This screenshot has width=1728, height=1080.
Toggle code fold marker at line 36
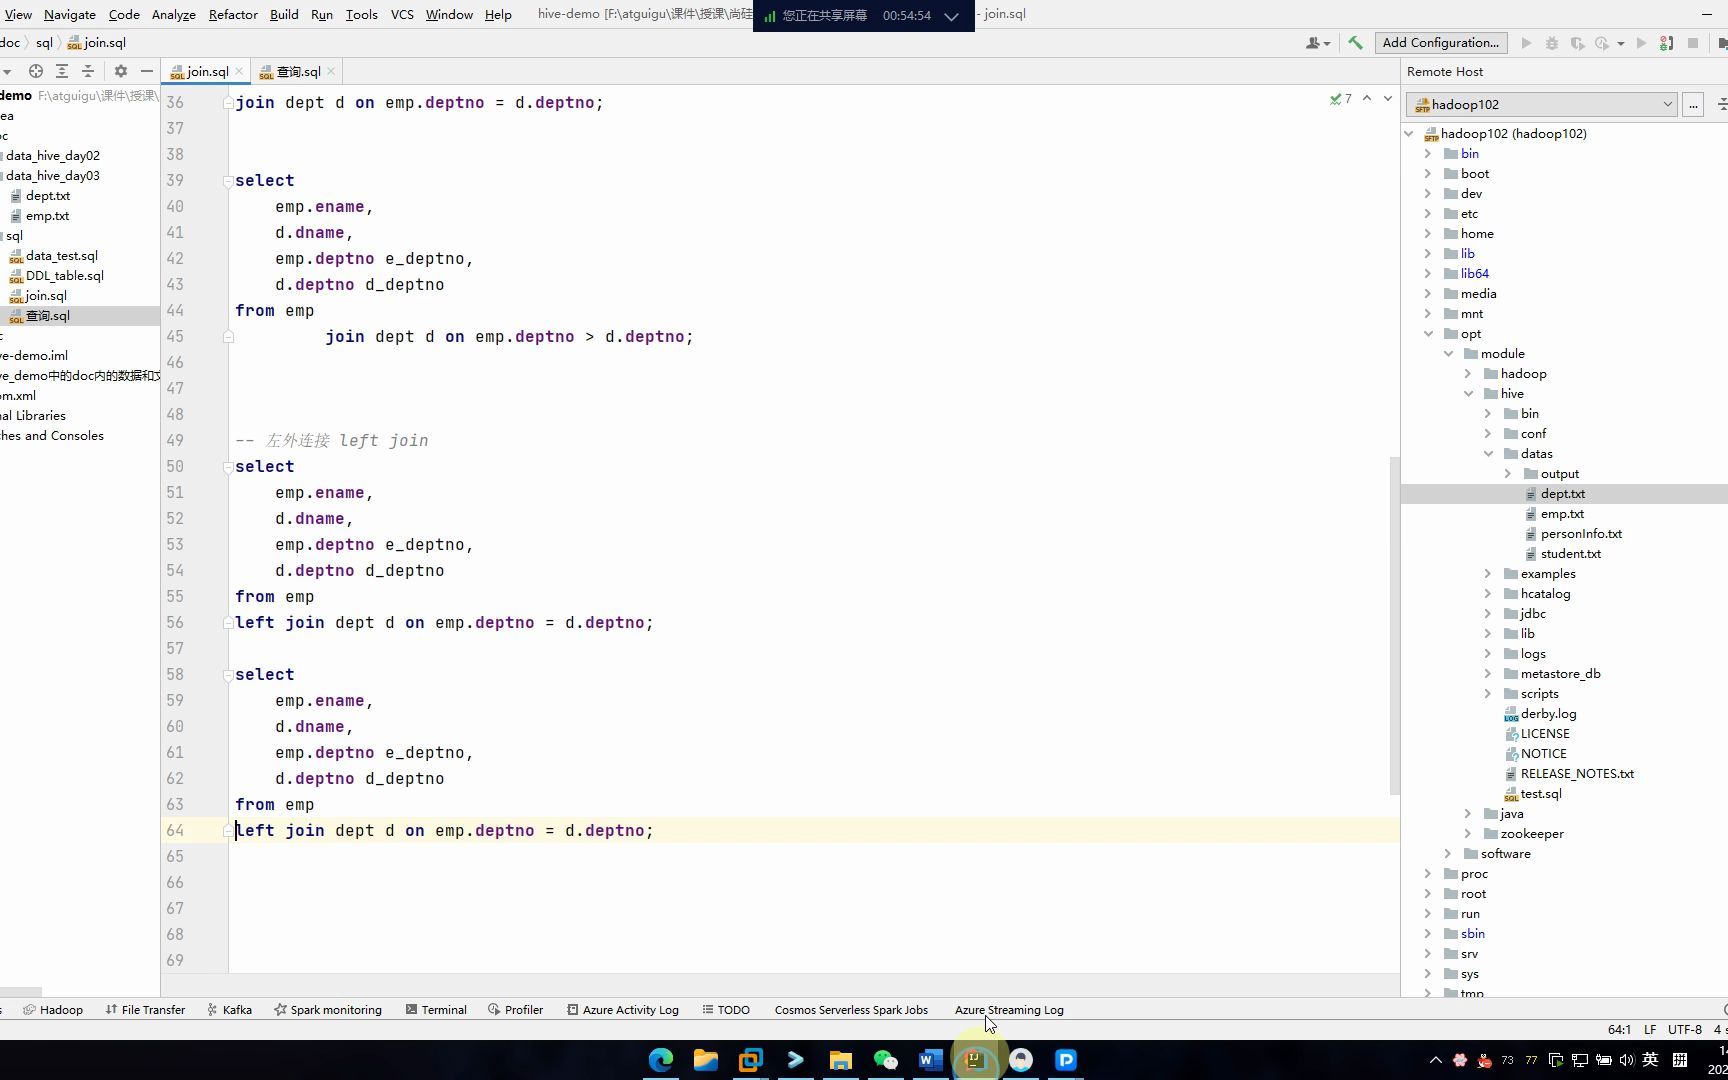228,103
